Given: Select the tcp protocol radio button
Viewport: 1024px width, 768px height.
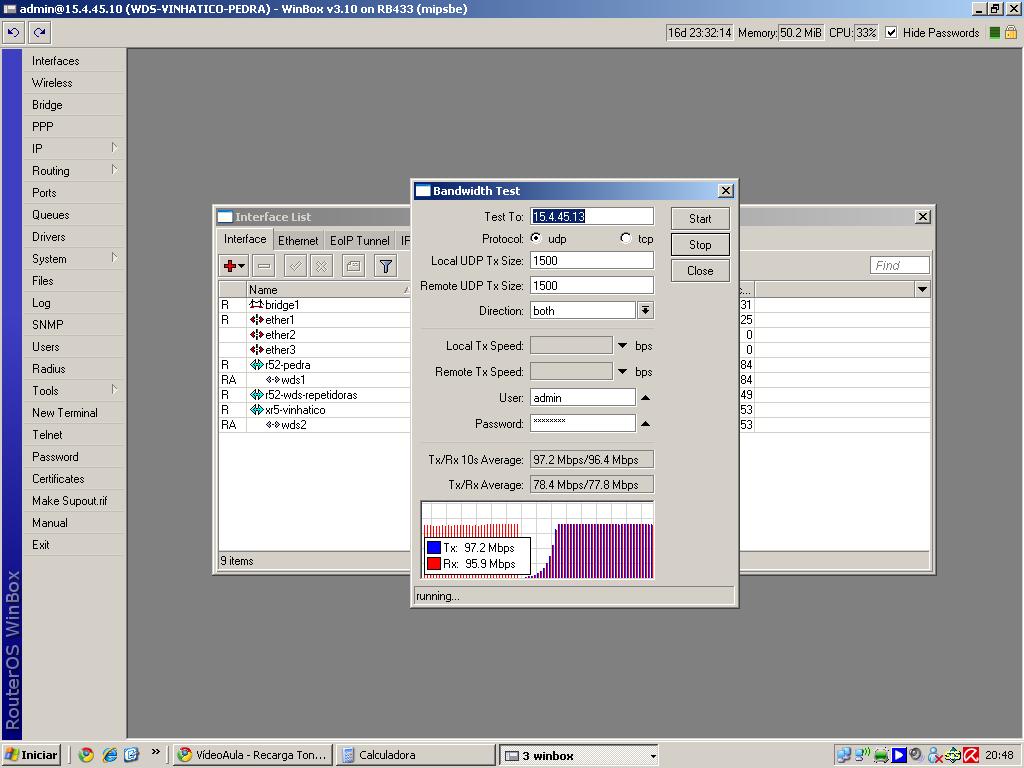Looking at the screenshot, I should (626, 238).
